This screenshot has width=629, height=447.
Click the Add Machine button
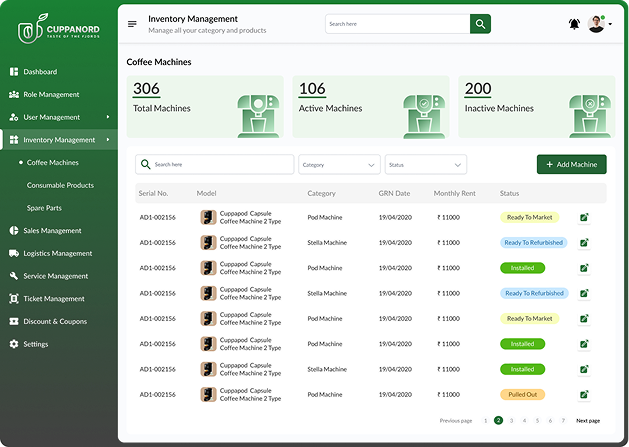(x=572, y=165)
